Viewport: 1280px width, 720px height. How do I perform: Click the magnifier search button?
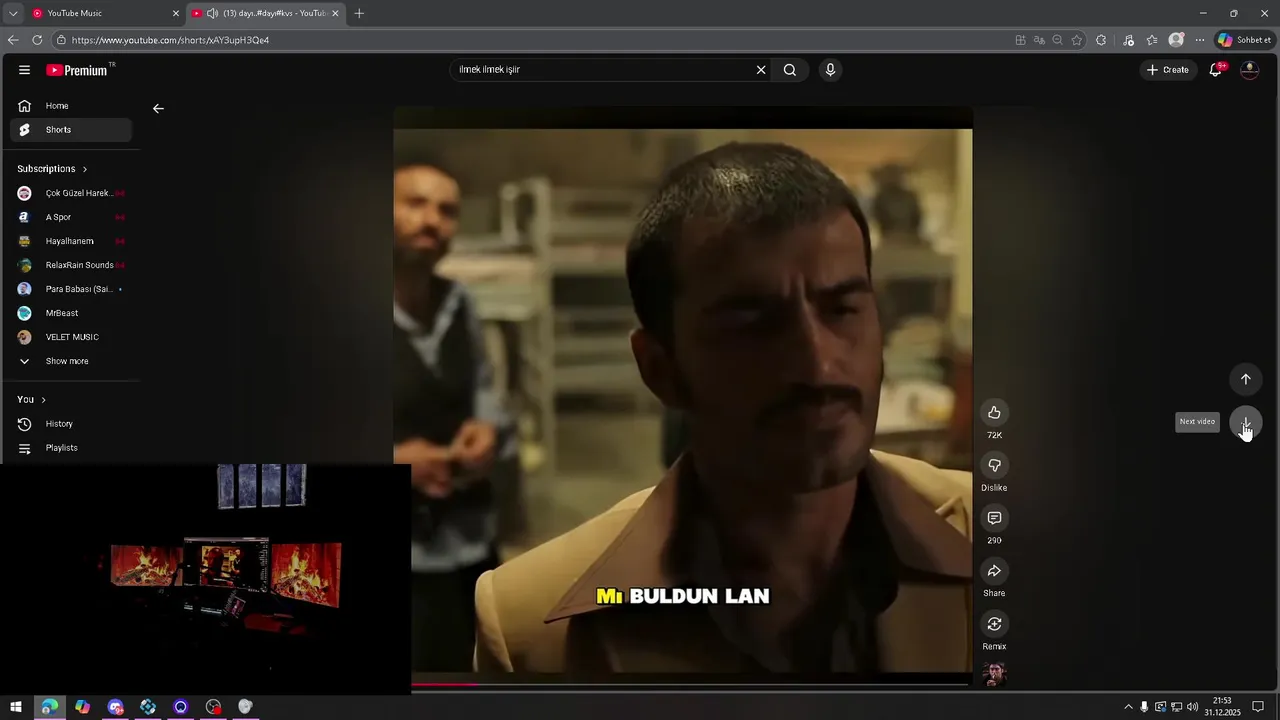pyautogui.click(x=790, y=70)
